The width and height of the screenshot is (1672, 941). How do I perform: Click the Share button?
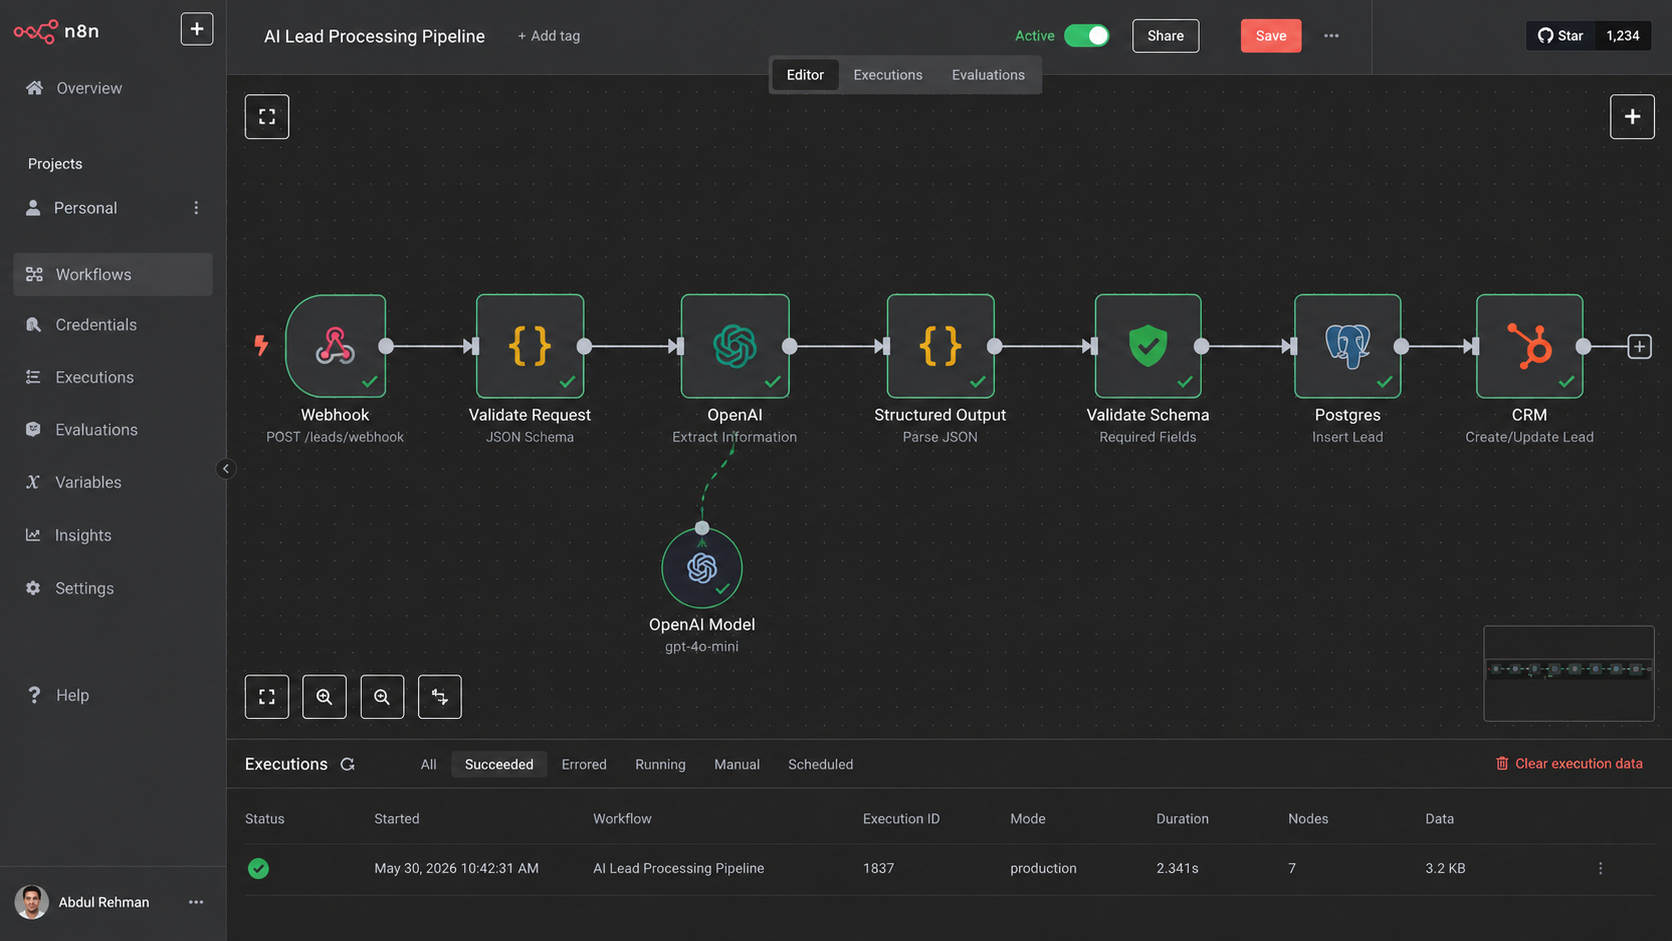click(x=1165, y=36)
